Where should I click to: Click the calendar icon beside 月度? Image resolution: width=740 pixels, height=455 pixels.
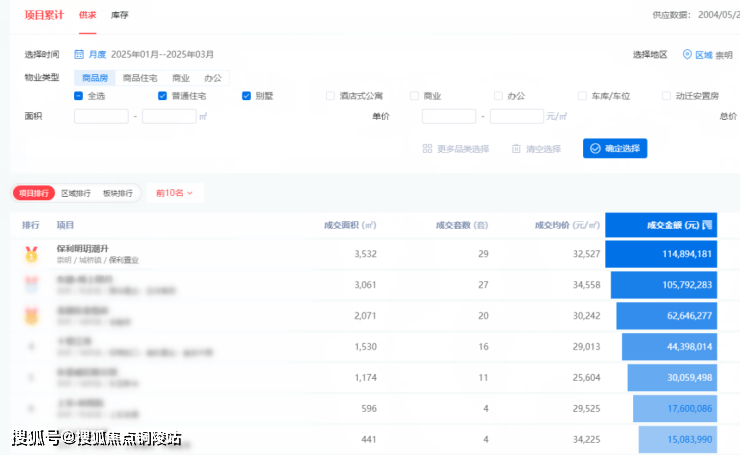pos(79,54)
